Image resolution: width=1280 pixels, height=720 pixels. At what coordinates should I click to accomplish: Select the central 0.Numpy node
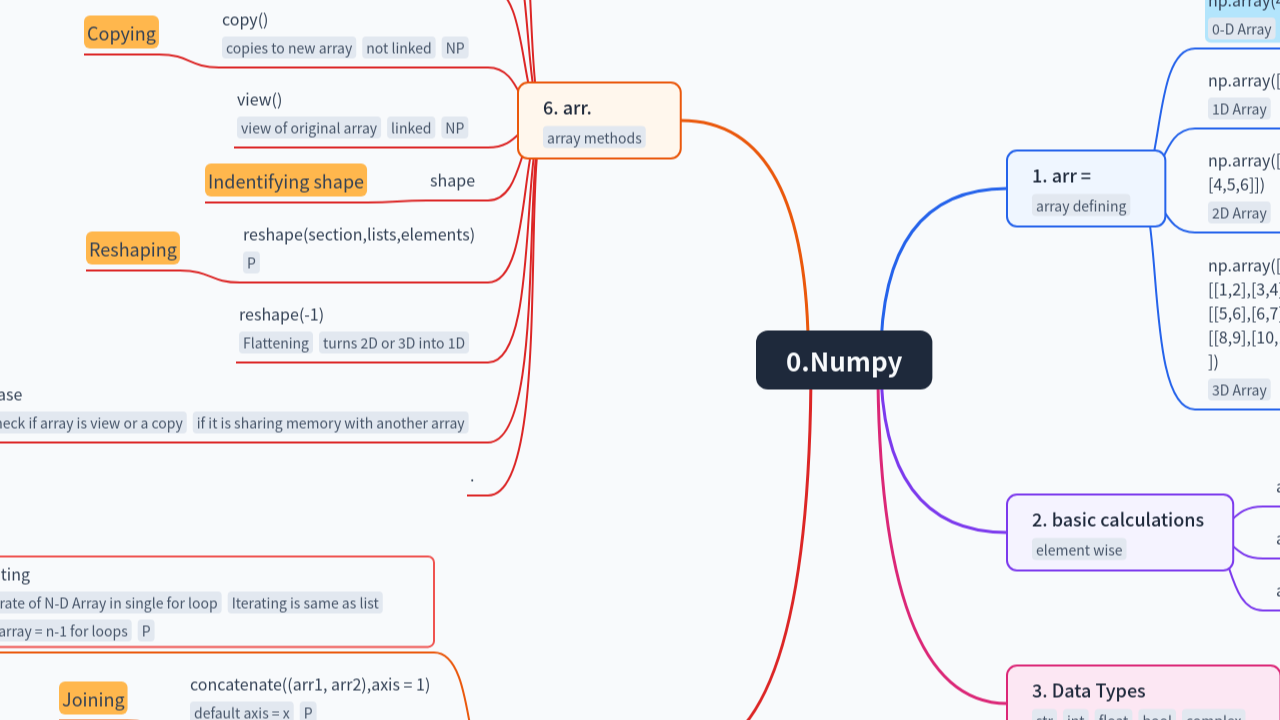[844, 360]
